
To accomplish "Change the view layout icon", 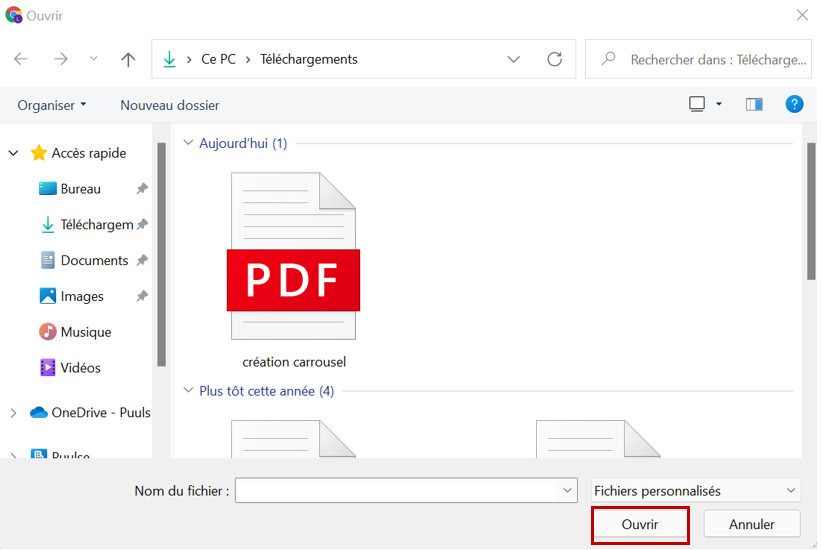I will pyautogui.click(x=697, y=104).
